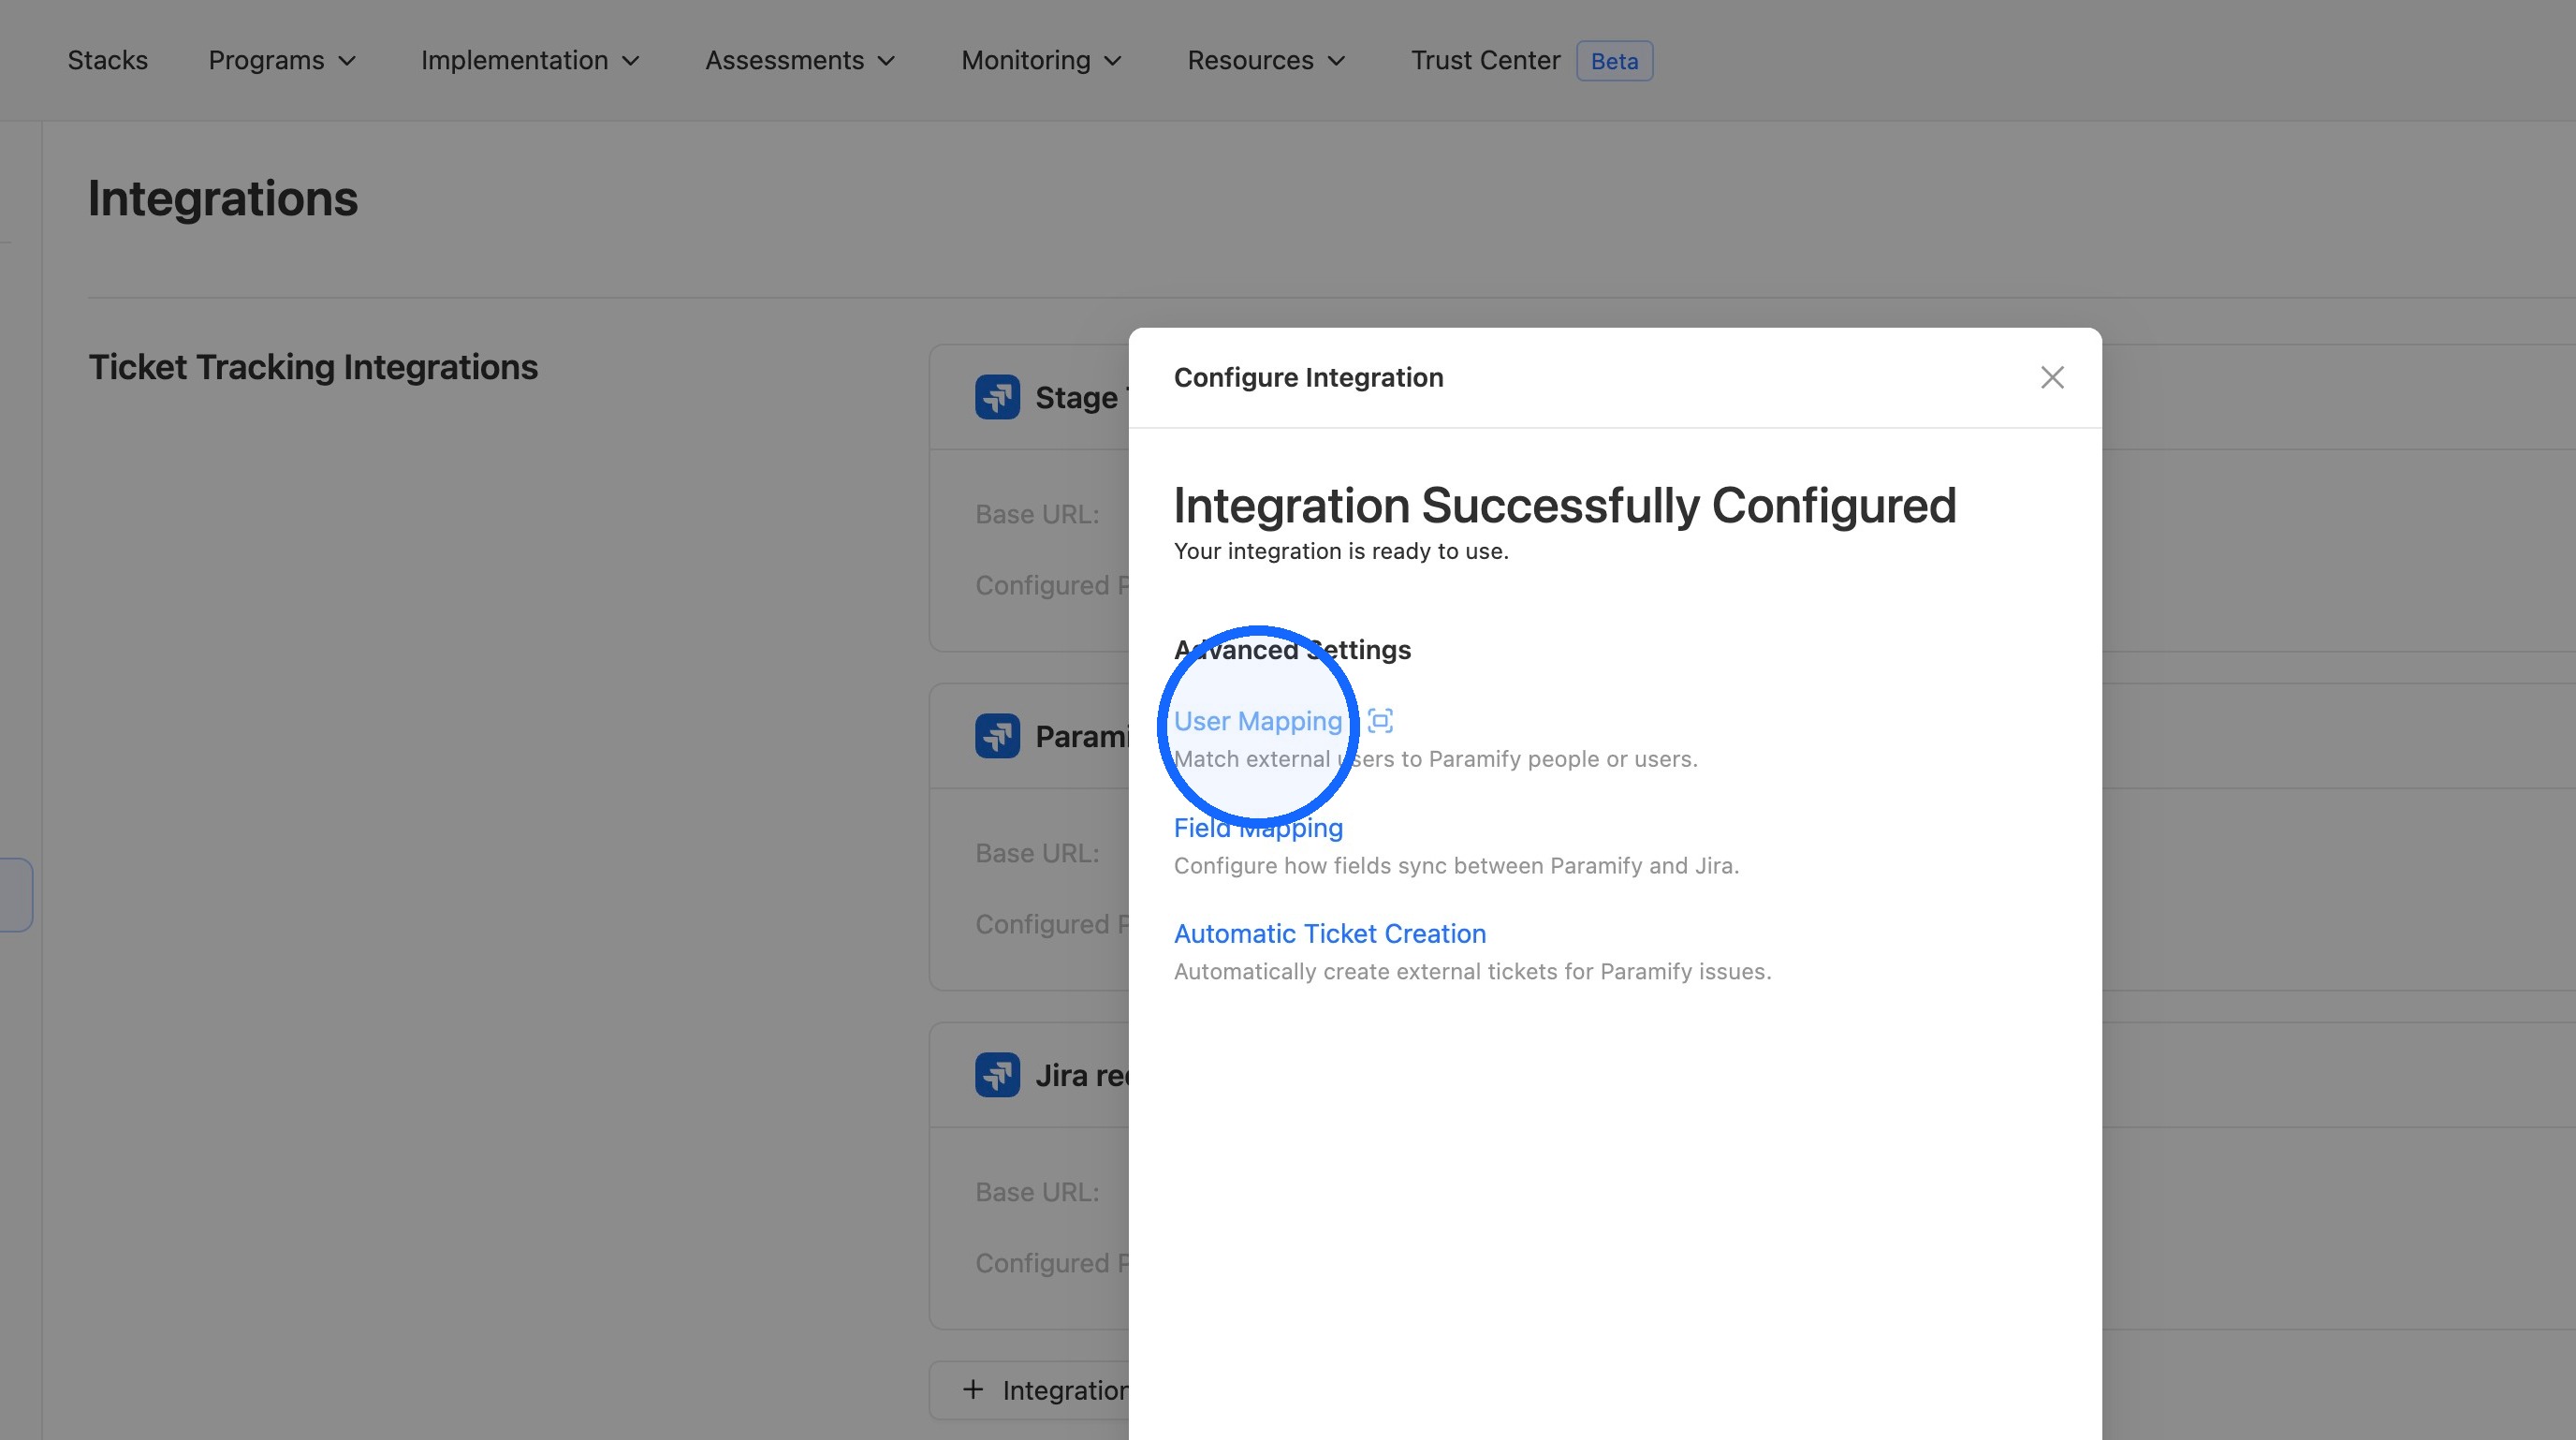Go to Stacks in the top navigation
The height and width of the screenshot is (1440, 2576).
[108, 60]
